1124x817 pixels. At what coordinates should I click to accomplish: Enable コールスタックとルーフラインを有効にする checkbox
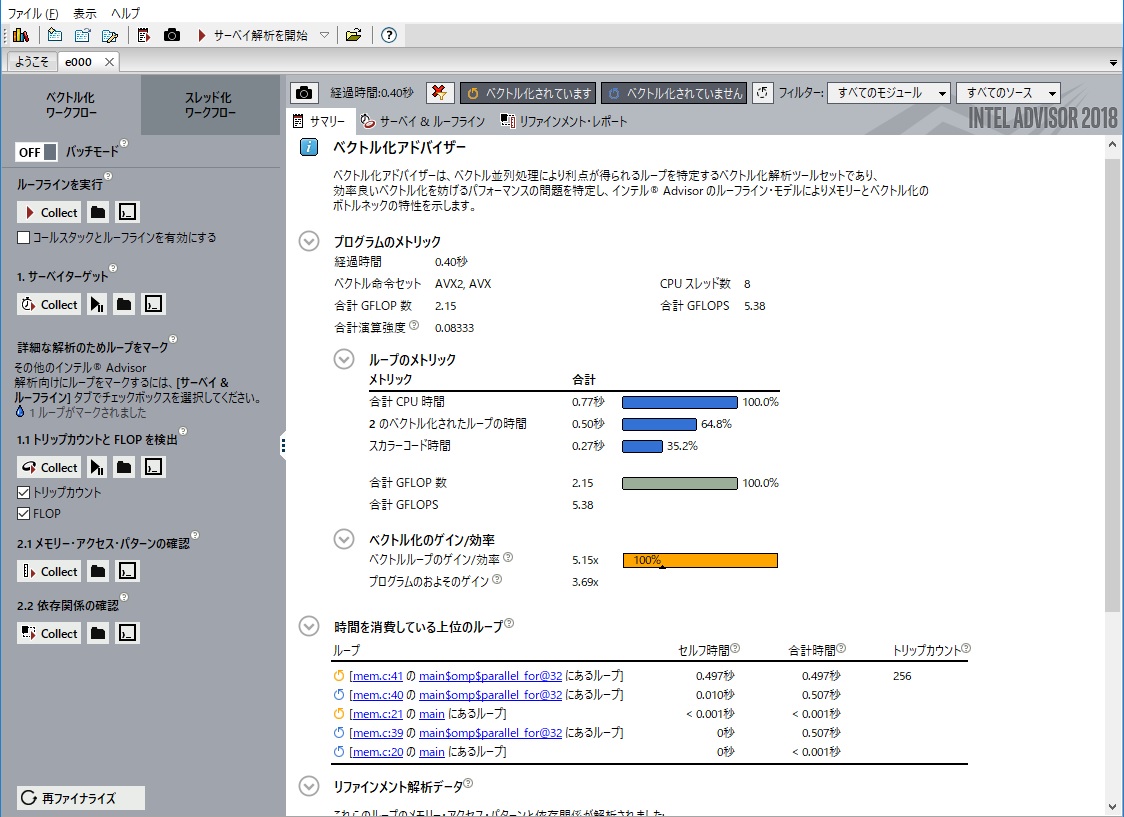coord(24,238)
